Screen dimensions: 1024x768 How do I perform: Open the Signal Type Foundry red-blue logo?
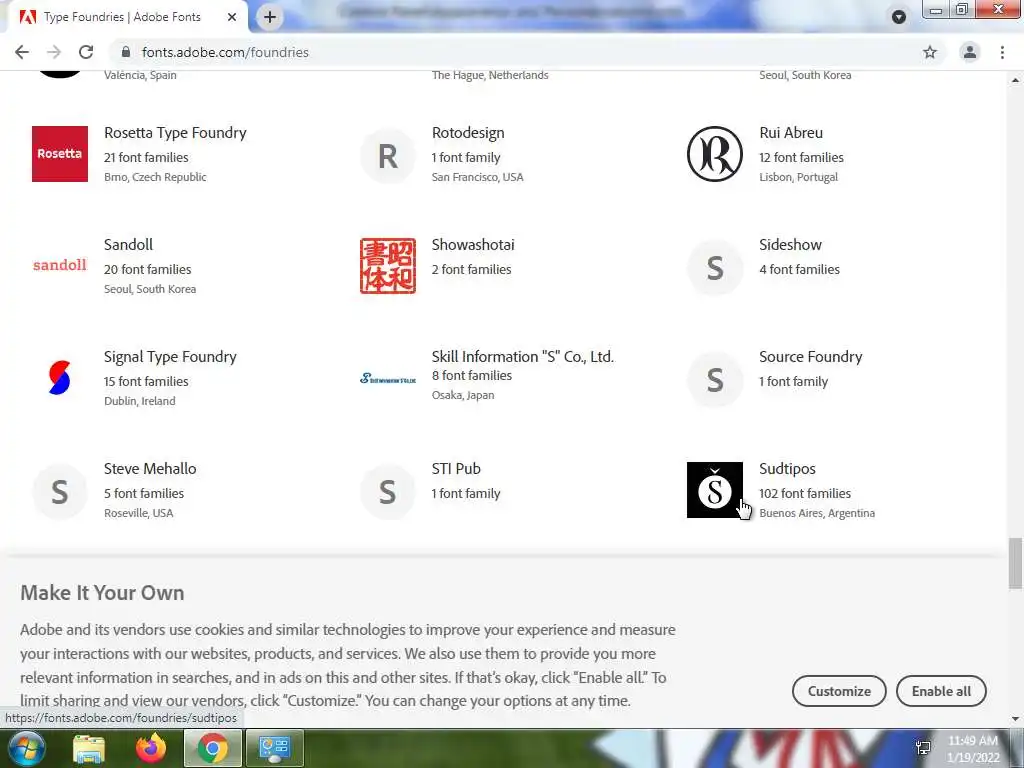click(60, 377)
